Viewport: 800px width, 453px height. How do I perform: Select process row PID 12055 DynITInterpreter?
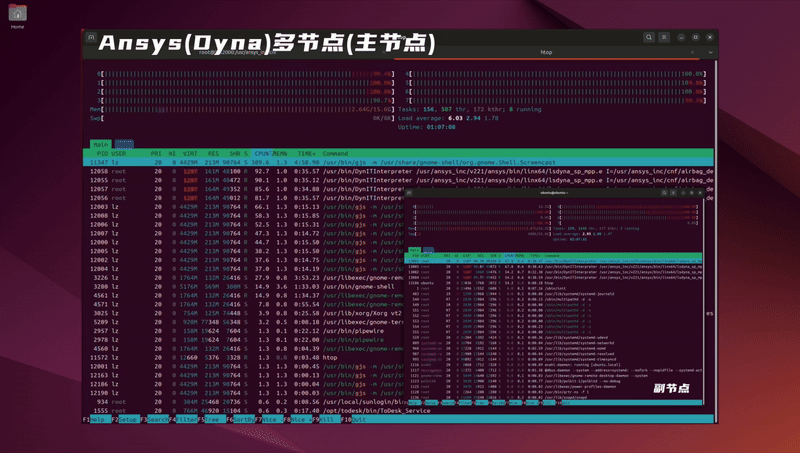pos(398,180)
